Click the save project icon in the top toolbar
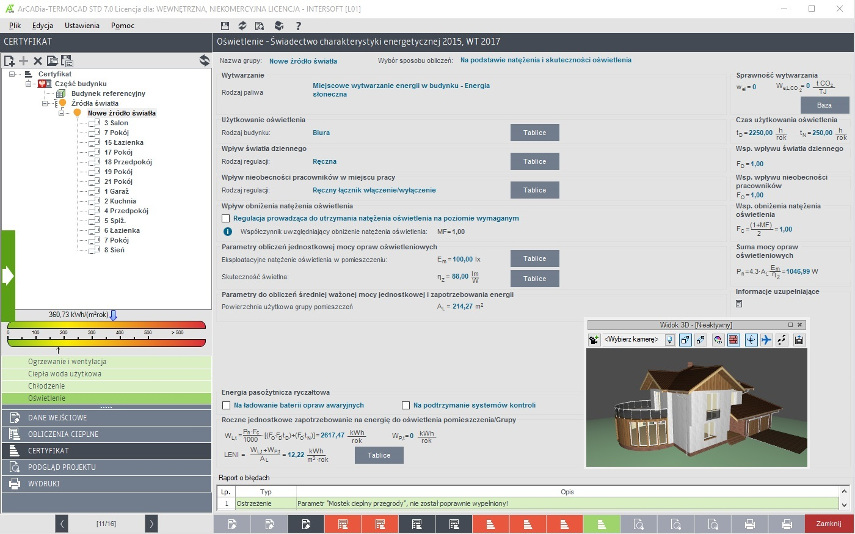Viewport: 855px width, 534px height. pyautogui.click(x=225, y=26)
